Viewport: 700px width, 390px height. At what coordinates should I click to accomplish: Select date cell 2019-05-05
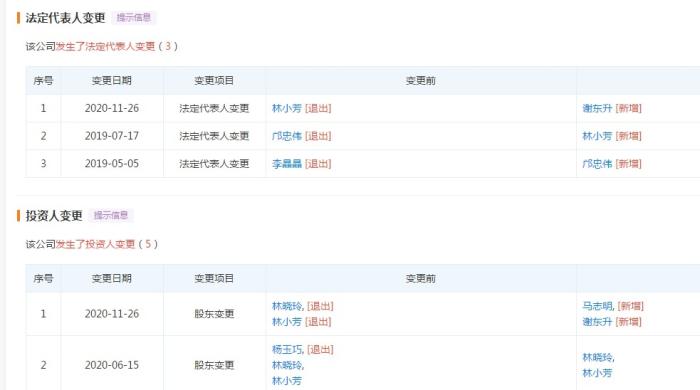coord(112,164)
